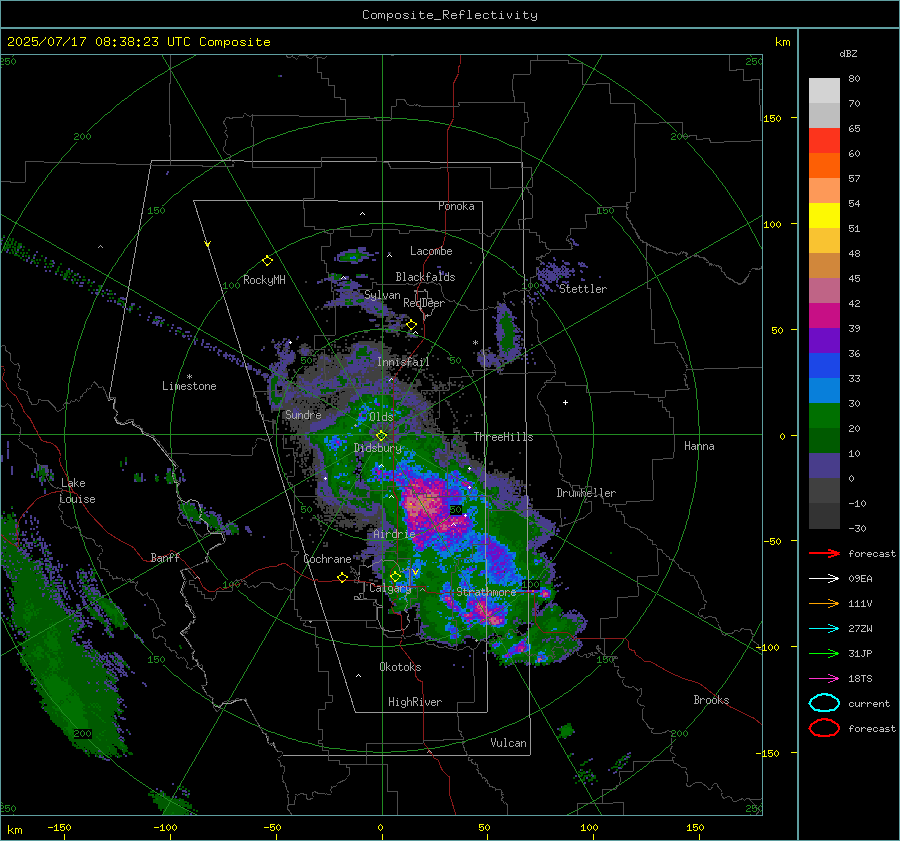The width and height of the screenshot is (900, 841).
Task: Click the yellow diamond marker right of Cochrane
Action: pos(342,577)
